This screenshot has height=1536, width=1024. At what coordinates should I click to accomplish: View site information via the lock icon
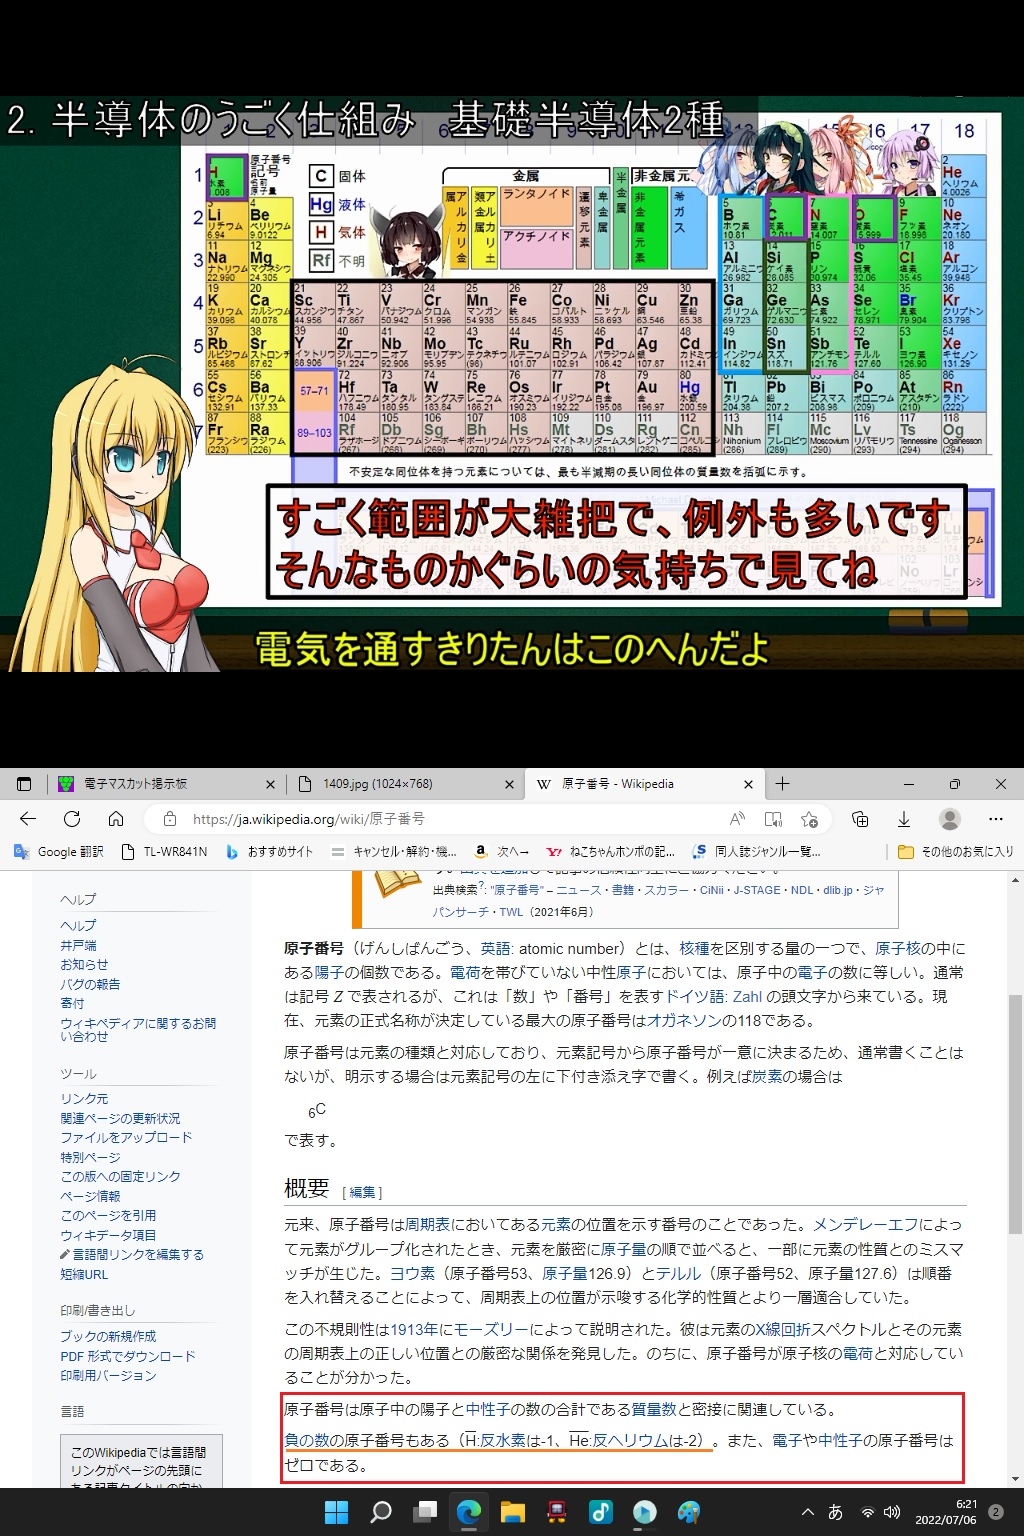tap(170, 819)
